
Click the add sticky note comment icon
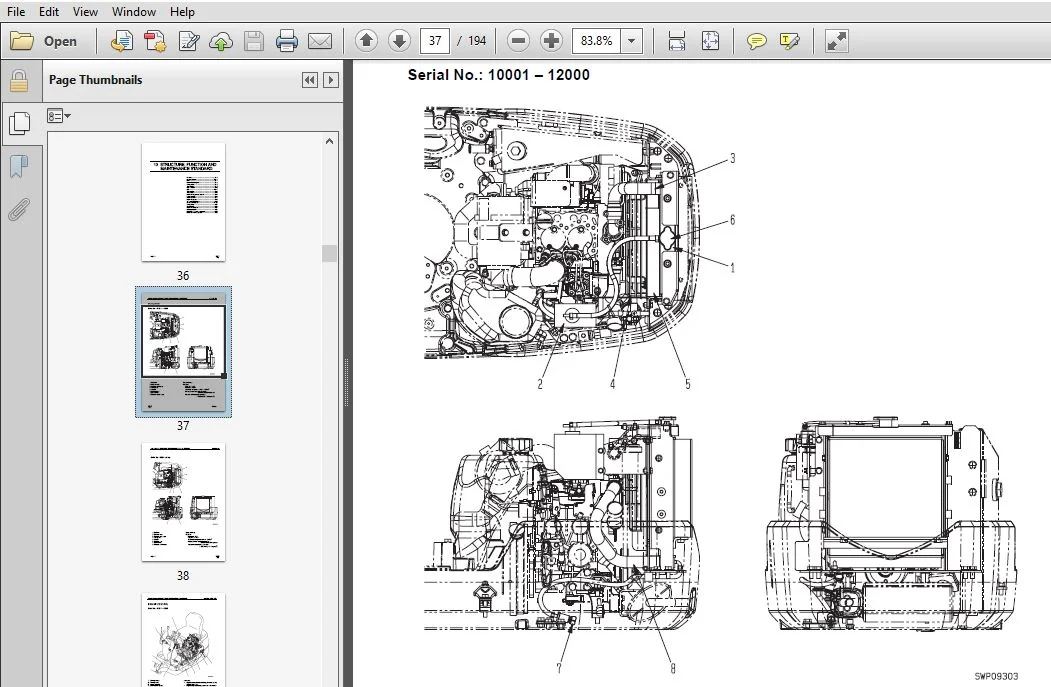(x=756, y=41)
